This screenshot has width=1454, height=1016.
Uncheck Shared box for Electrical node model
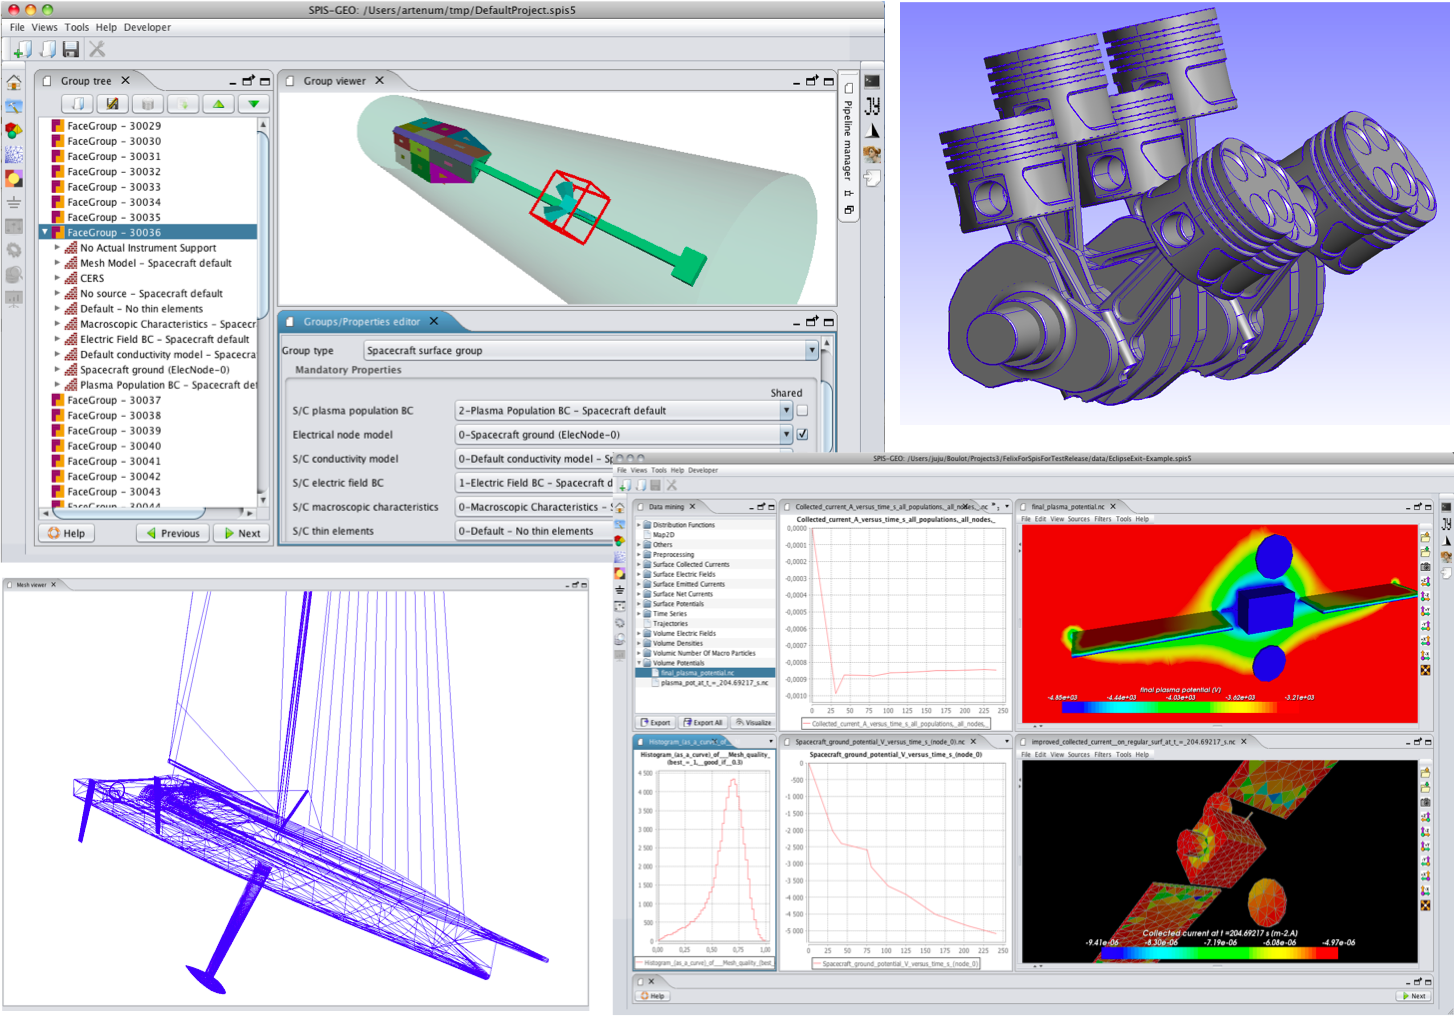pos(802,435)
